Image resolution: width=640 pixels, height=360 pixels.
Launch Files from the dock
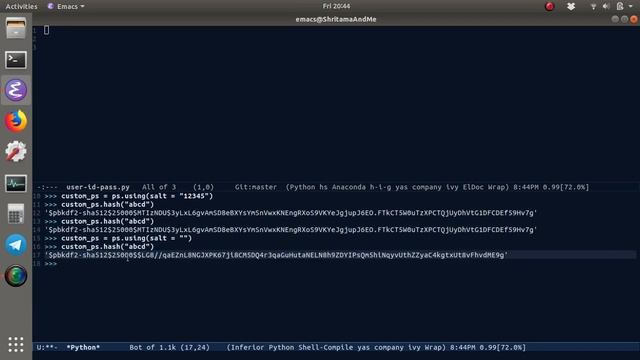(16, 29)
